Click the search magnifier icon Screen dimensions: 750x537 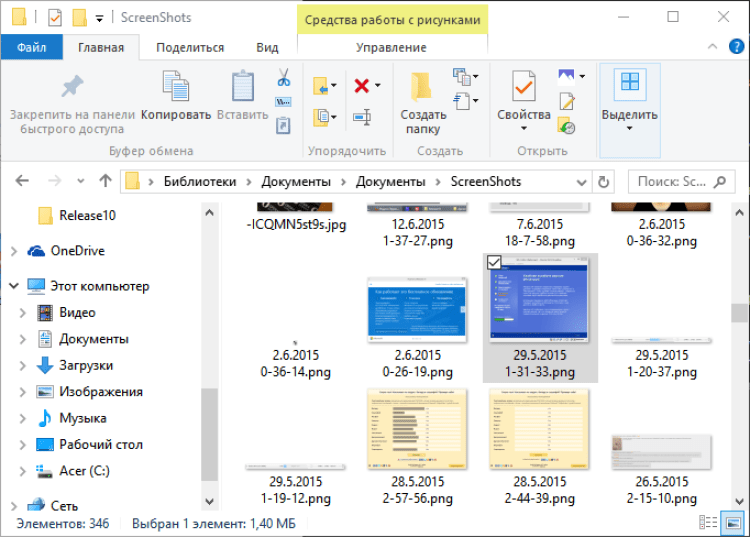pyautogui.click(x=720, y=182)
